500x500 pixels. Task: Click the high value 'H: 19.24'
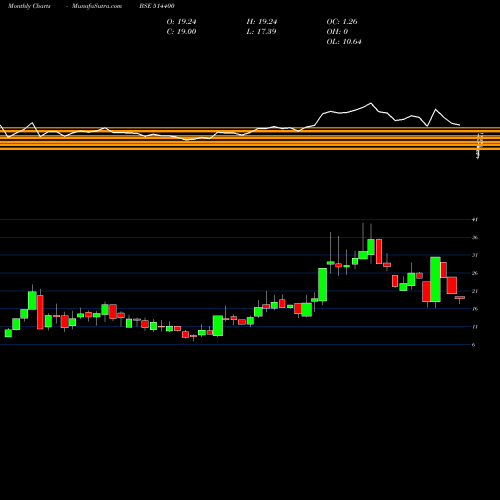pos(262,22)
